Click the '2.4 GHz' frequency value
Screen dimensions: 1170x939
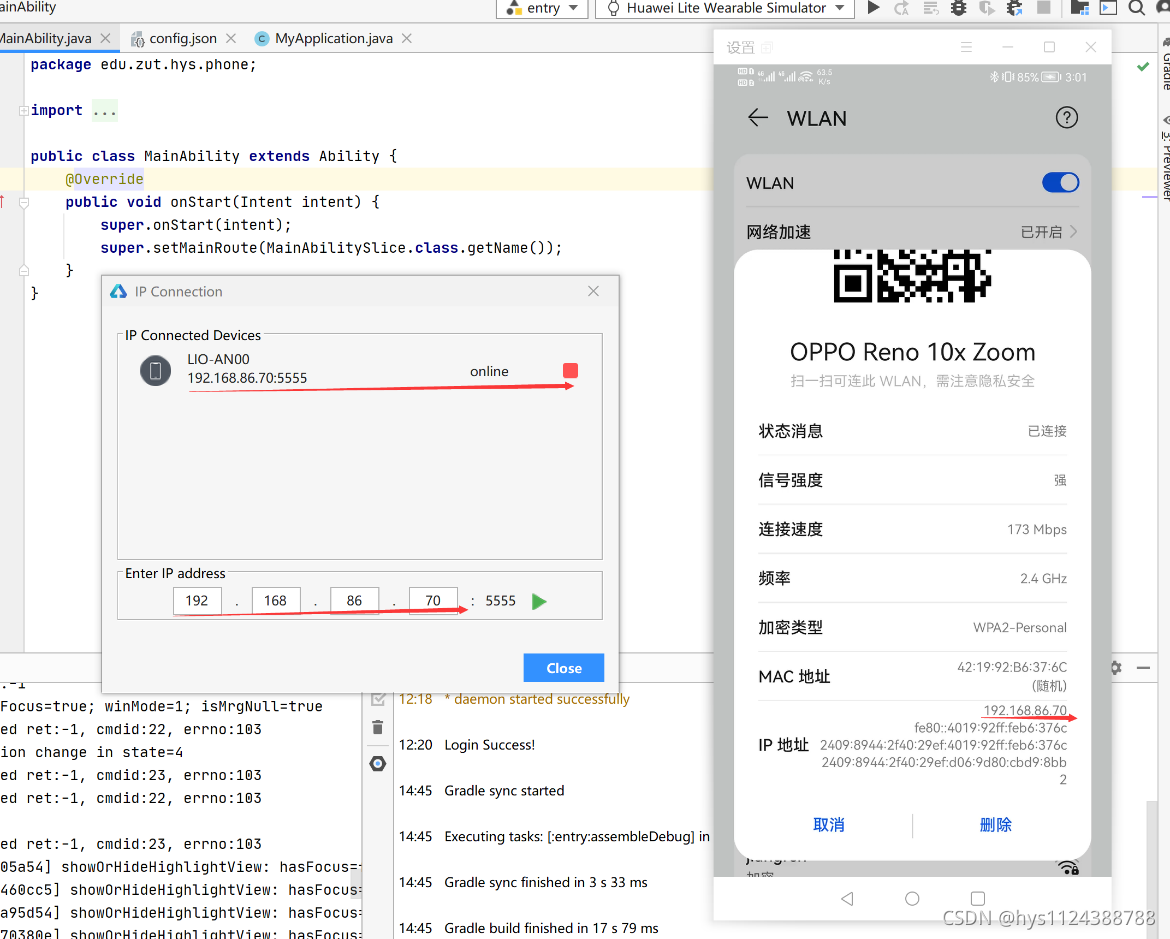coord(1043,578)
